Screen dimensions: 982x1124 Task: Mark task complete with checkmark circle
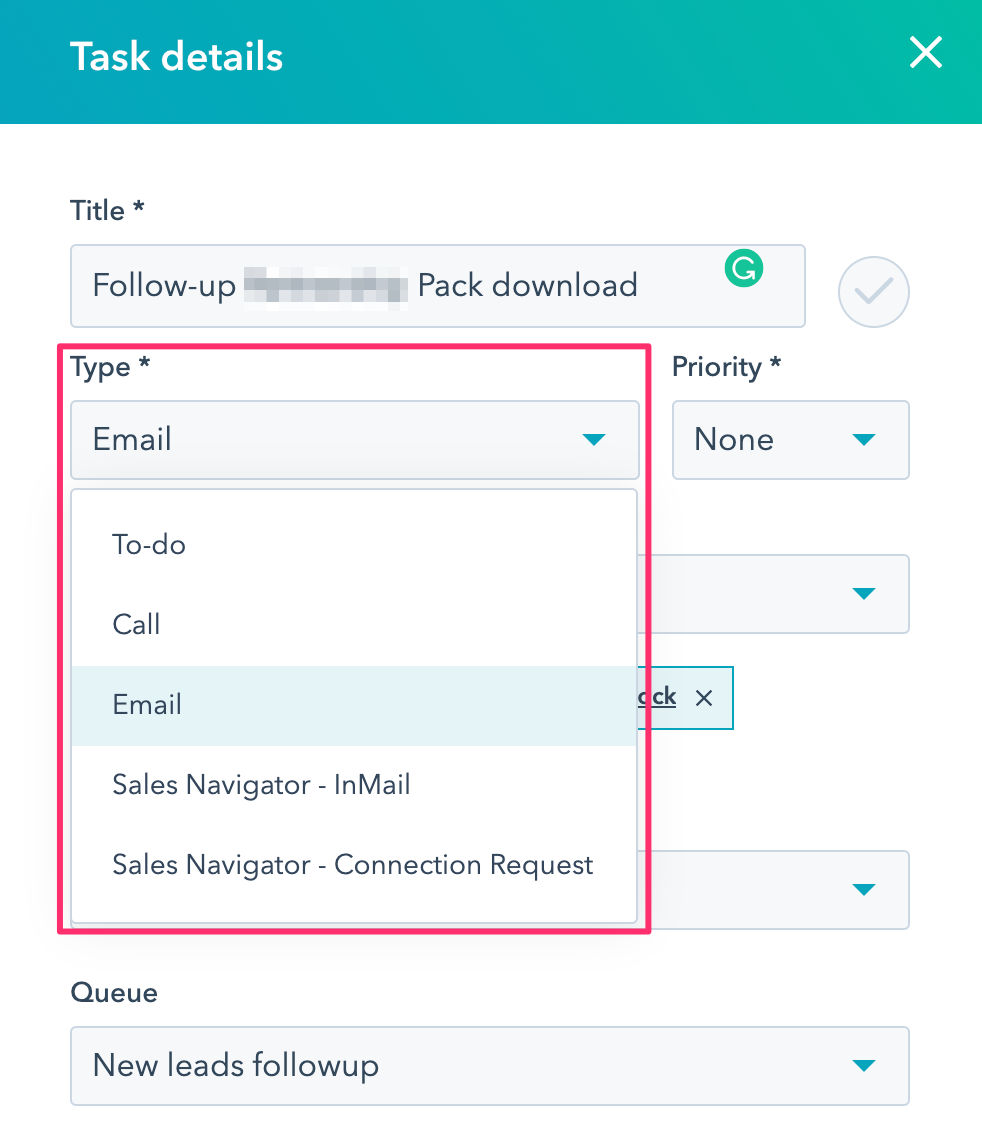(x=873, y=292)
